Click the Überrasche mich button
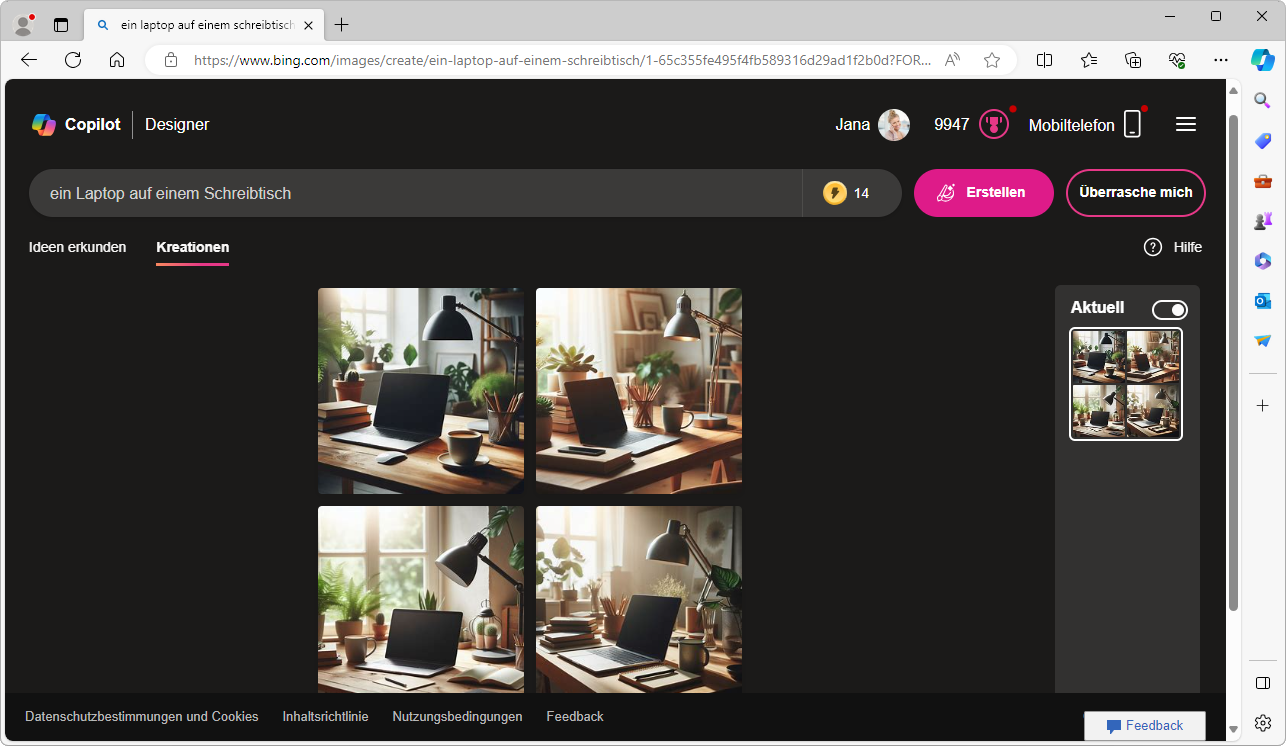The image size is (1286, 746). (x=1135, y=193)
